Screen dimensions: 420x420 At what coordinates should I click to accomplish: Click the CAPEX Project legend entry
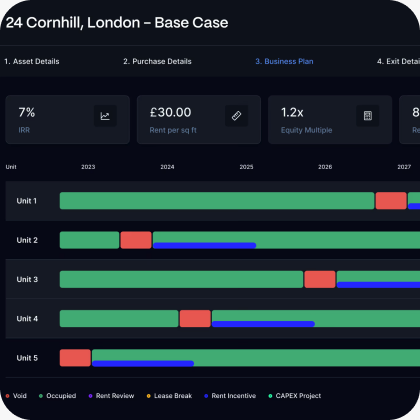(295, 396)
